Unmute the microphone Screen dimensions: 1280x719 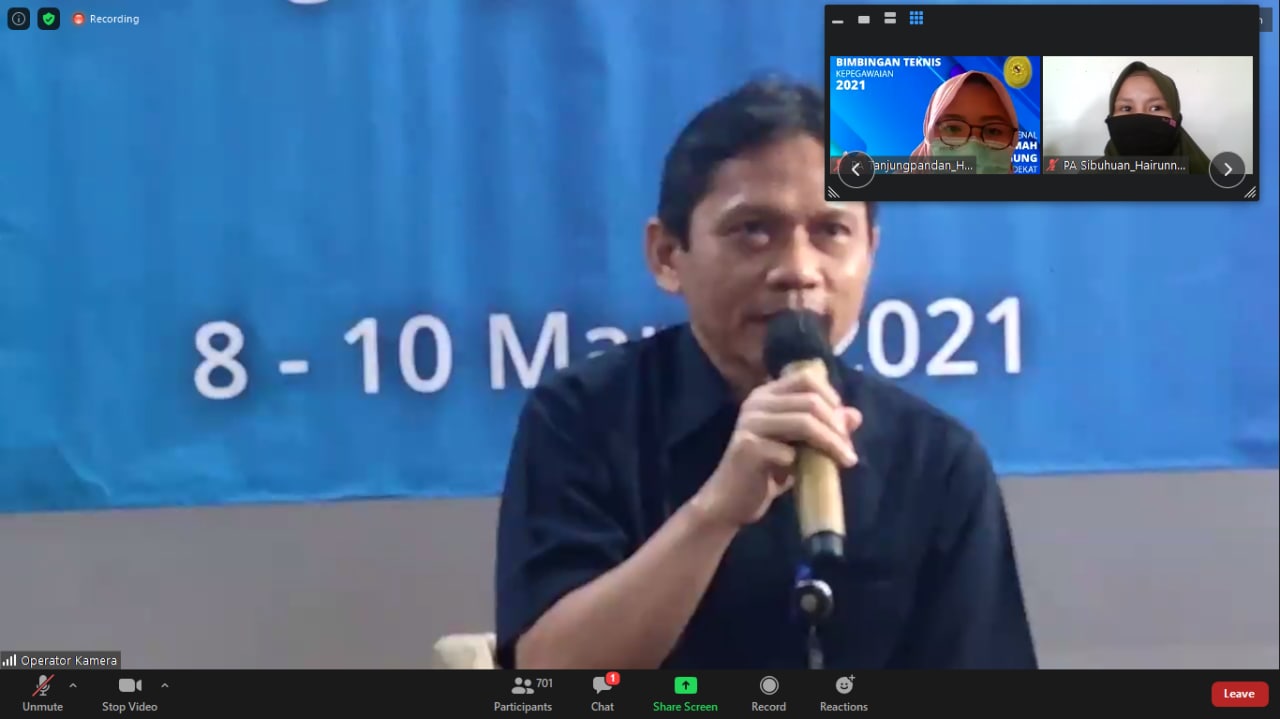42,693
